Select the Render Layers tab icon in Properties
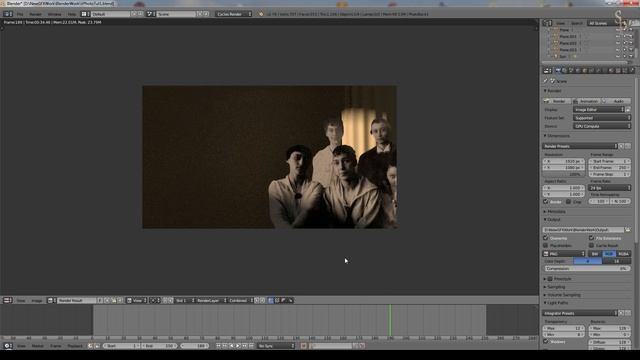The width and height of the screenshot is (640, 360). pyautogui.click(x=564, y=71)
